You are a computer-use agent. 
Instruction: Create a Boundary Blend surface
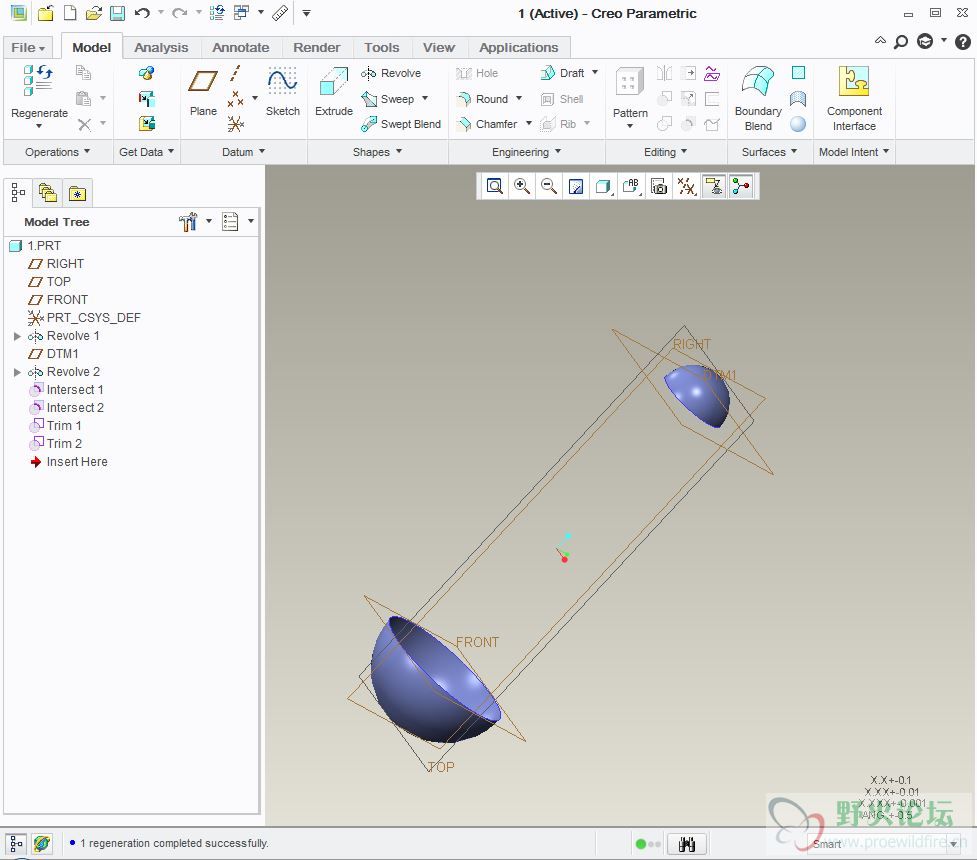758,98
